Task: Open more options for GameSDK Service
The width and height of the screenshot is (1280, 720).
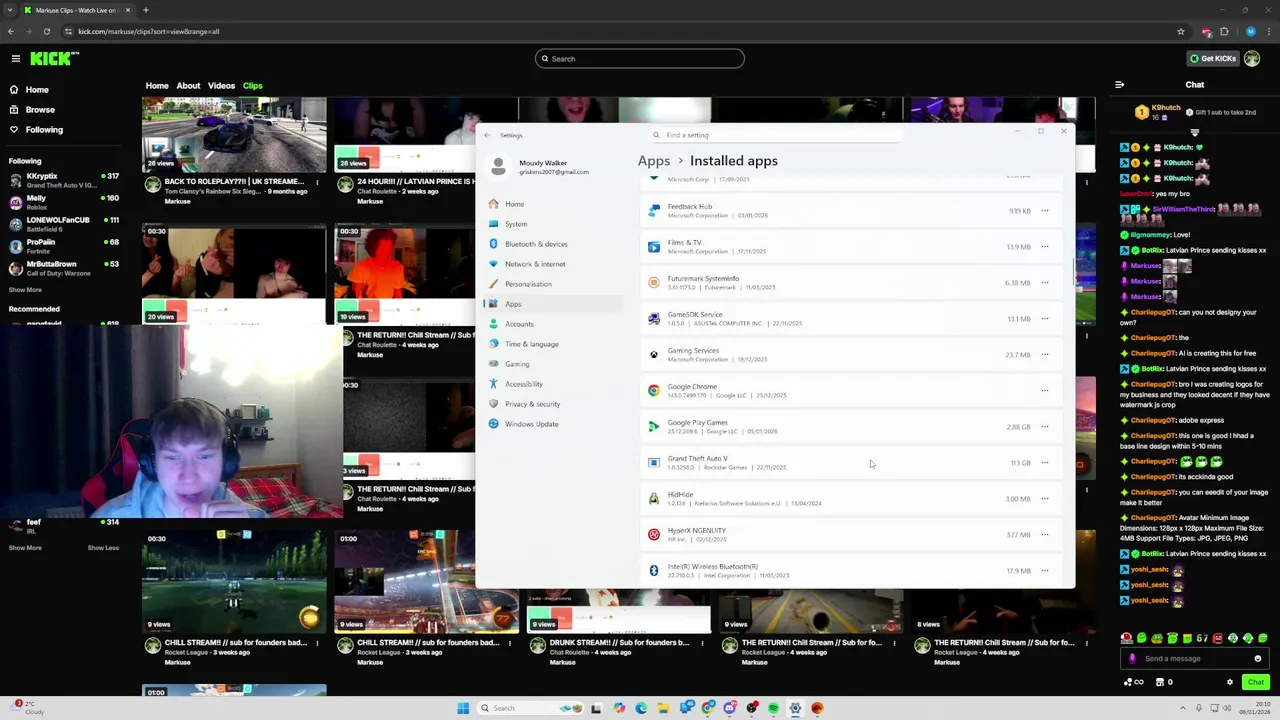Action: 1045,319
